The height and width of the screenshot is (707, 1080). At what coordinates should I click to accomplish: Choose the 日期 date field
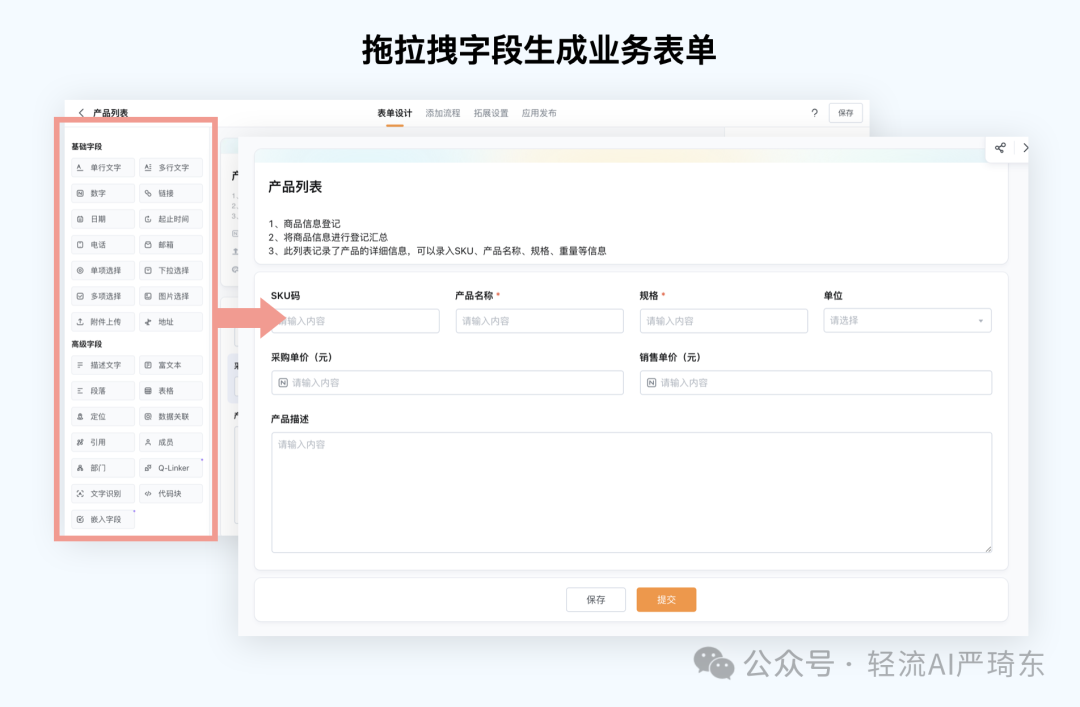tap(102, 219)
